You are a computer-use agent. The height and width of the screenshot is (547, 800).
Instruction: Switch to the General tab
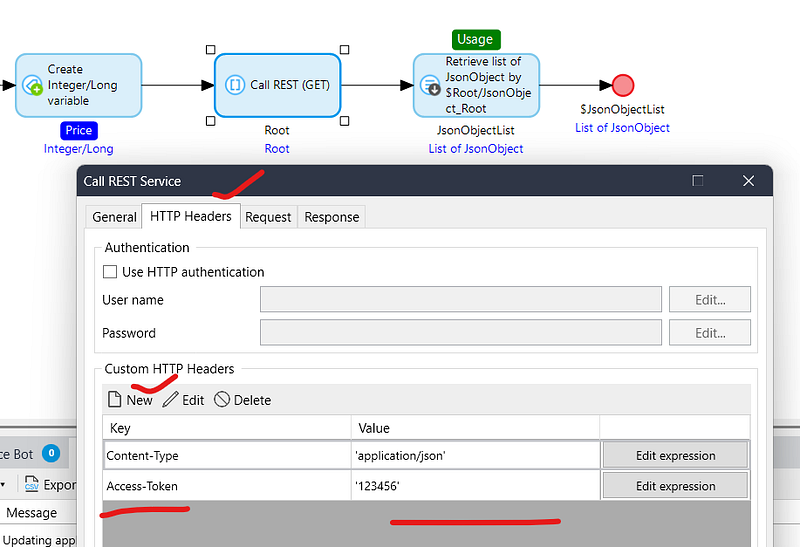click(114, 217)
